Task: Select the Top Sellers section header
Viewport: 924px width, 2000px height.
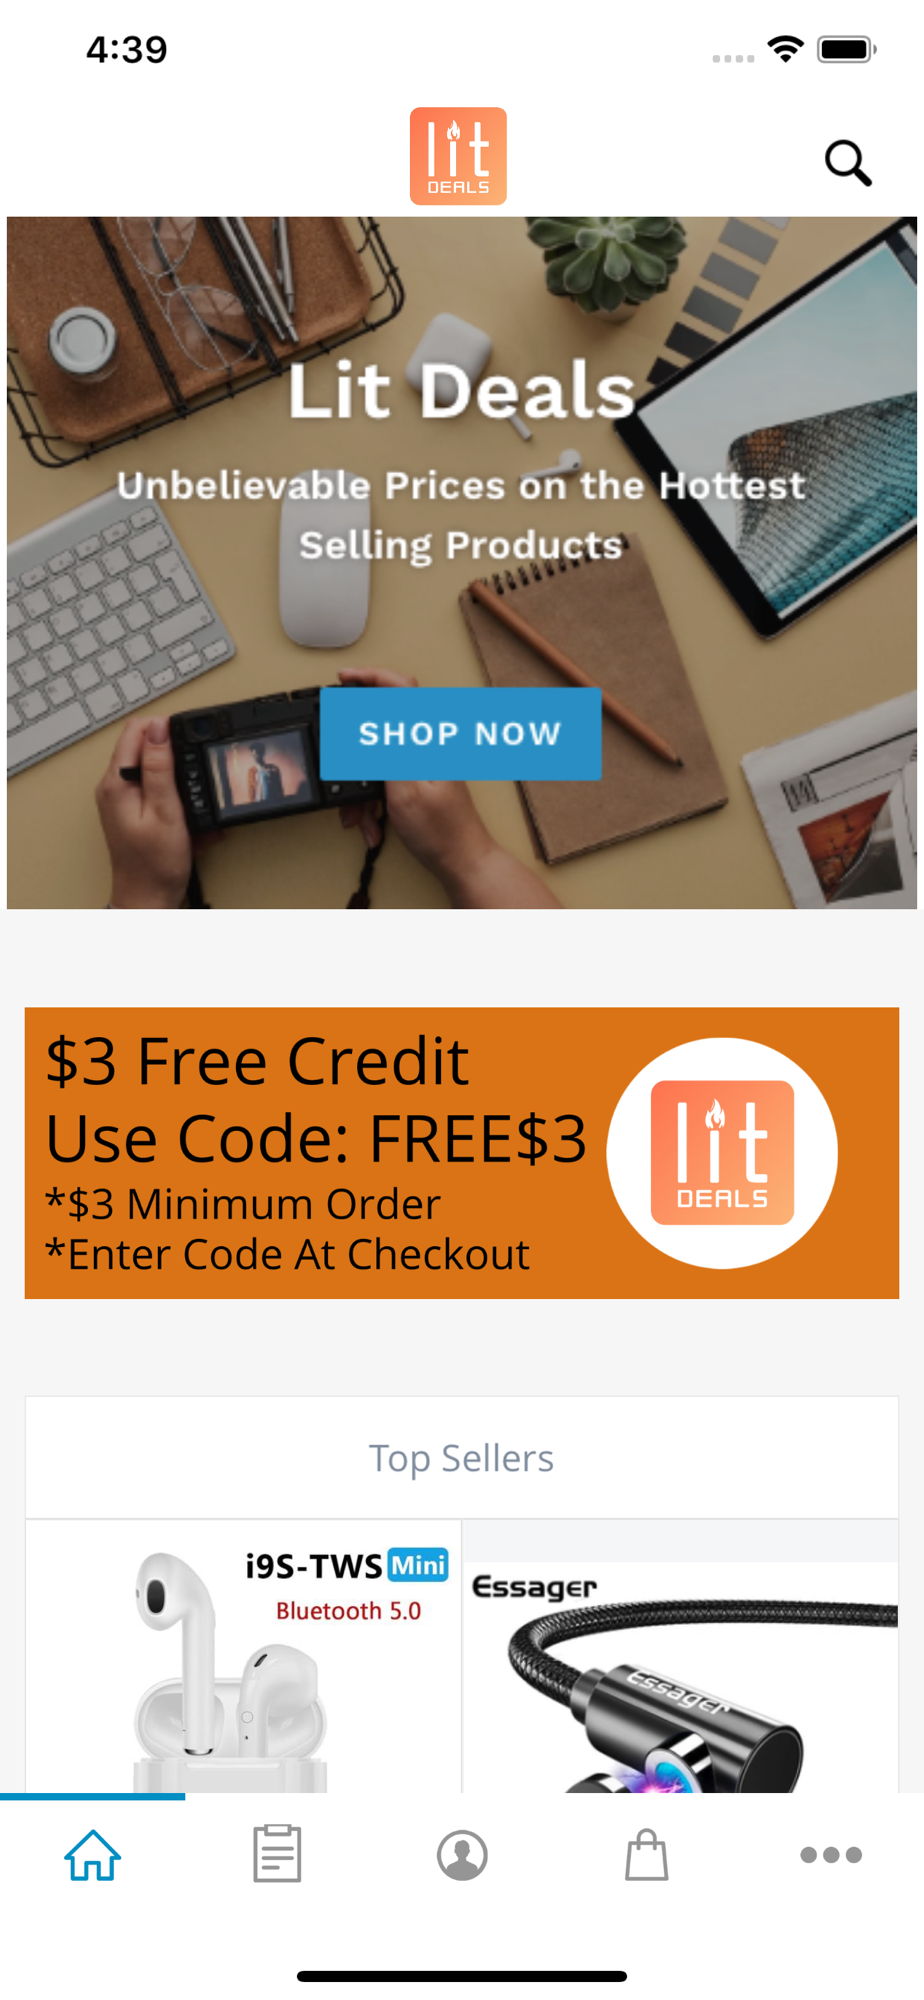Action: tap(462, 1458)
